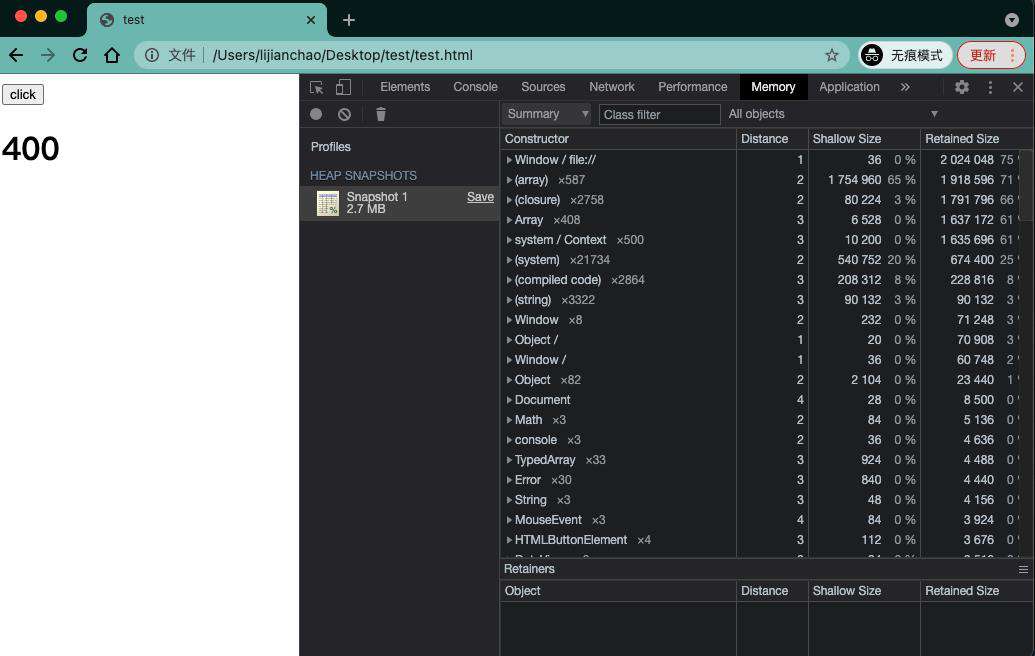Expand the (array) ×587 row

tap(509, 180)
